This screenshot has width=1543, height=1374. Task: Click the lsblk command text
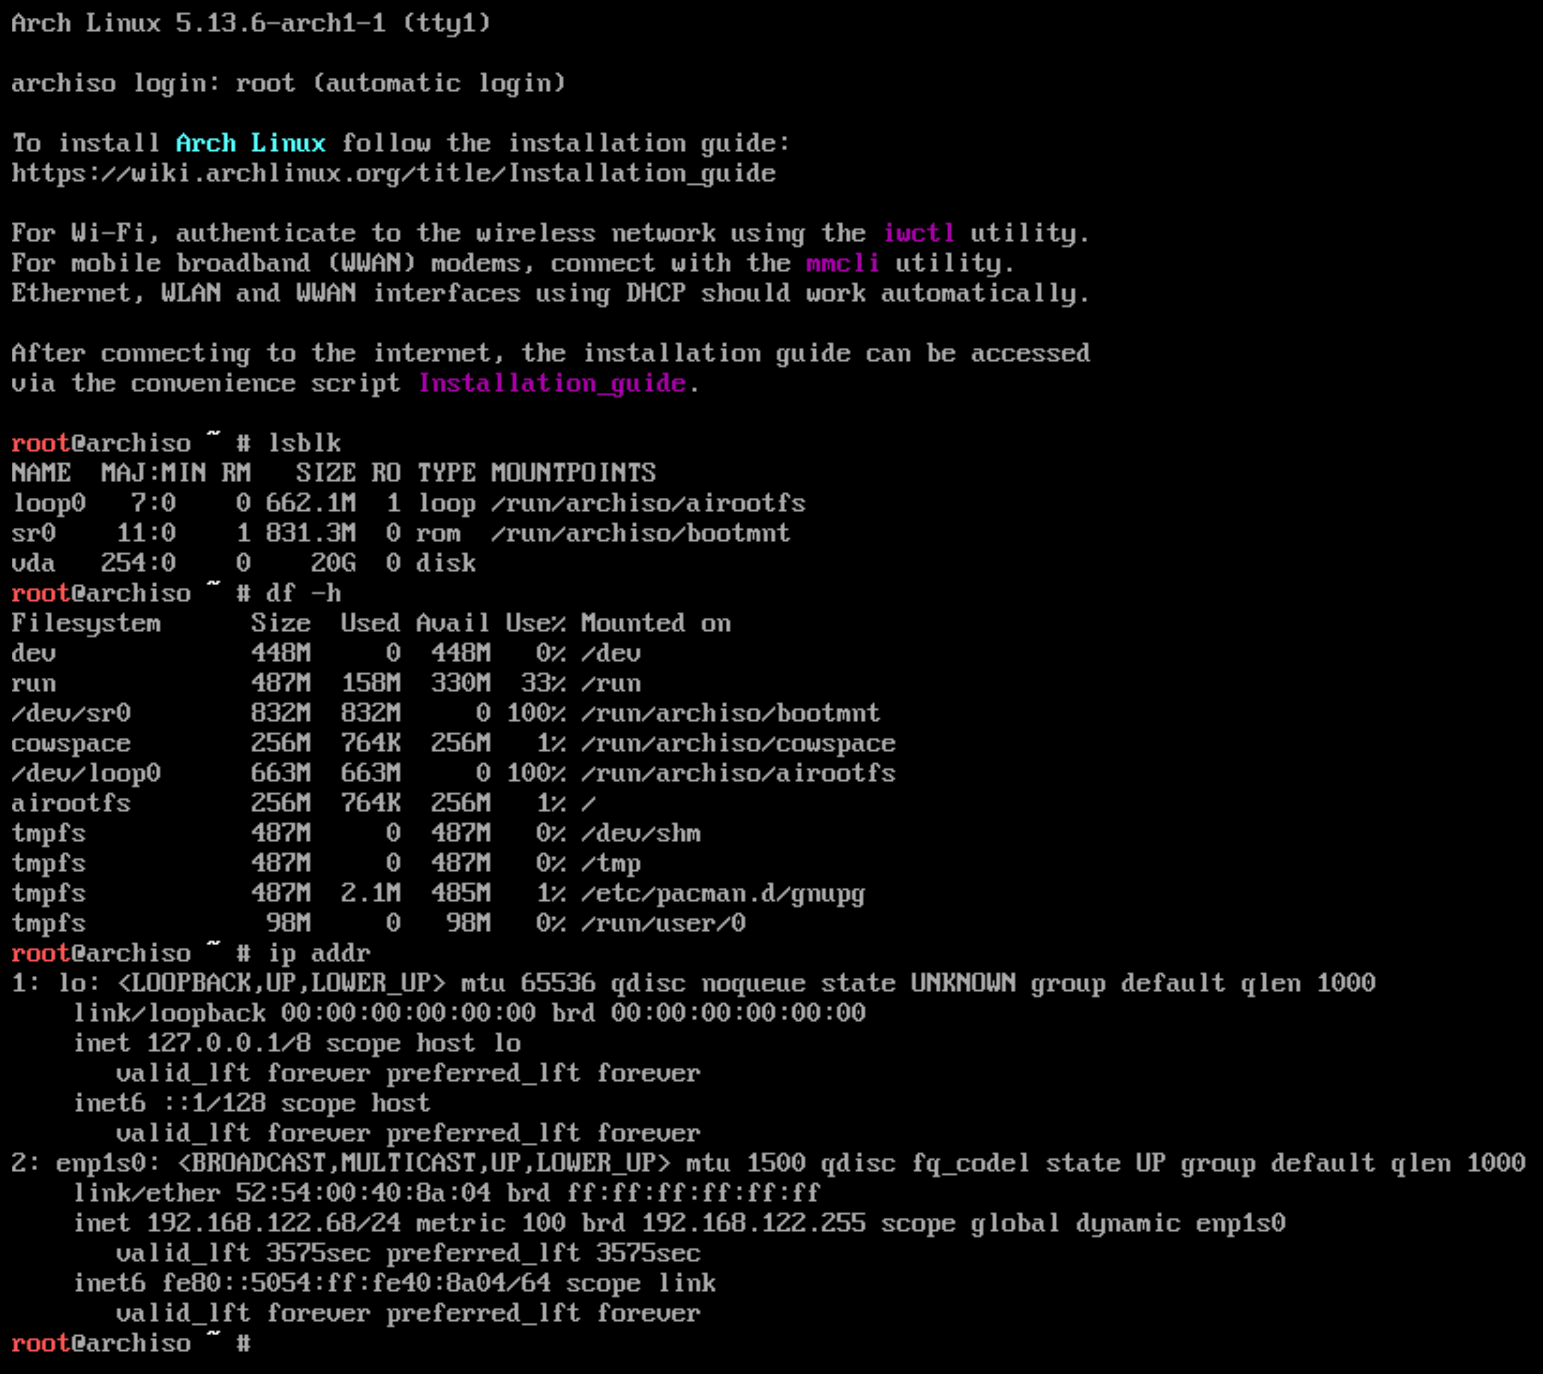point(304,443)
